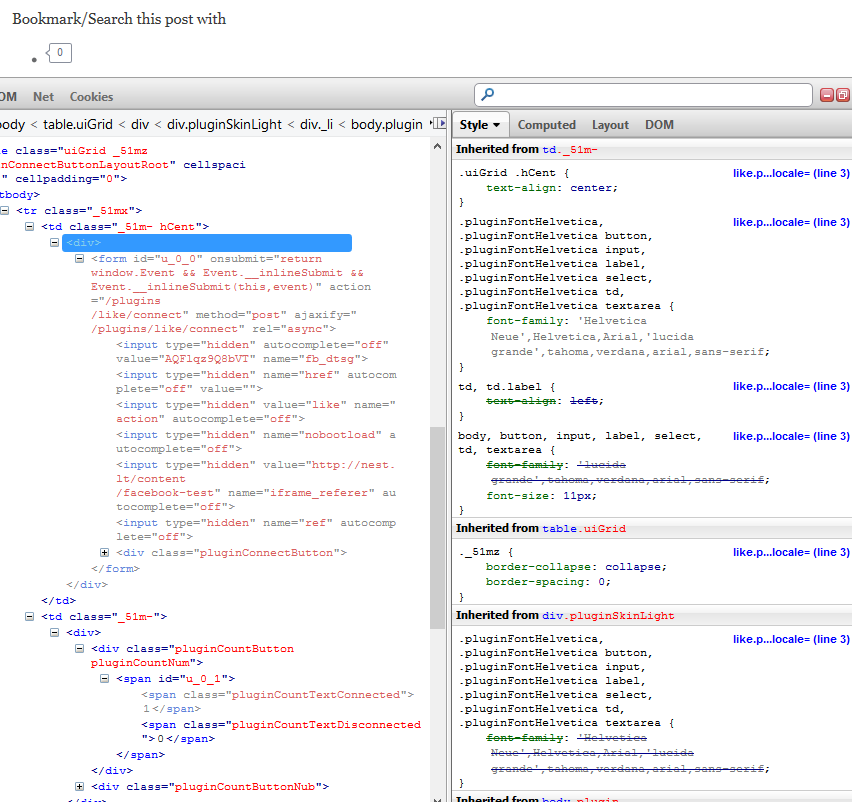Click the struck-through text-align: left property
The width and height of the screenshot is (852, 802).
[x=545, y=401]
